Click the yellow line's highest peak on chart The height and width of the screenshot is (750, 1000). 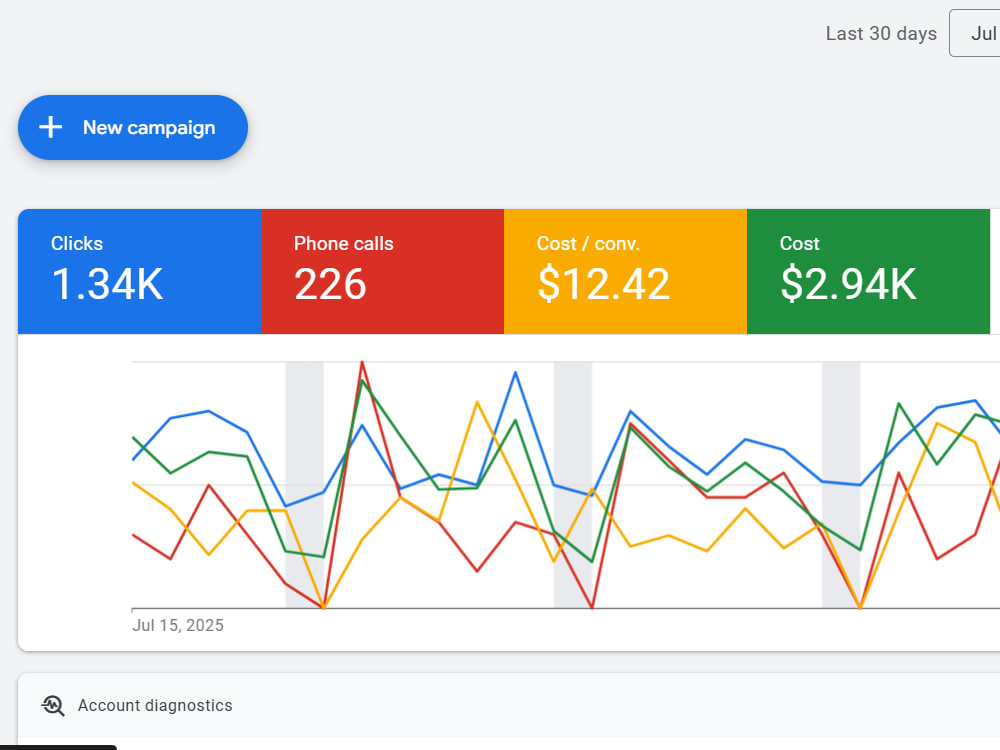pos(477,402)
